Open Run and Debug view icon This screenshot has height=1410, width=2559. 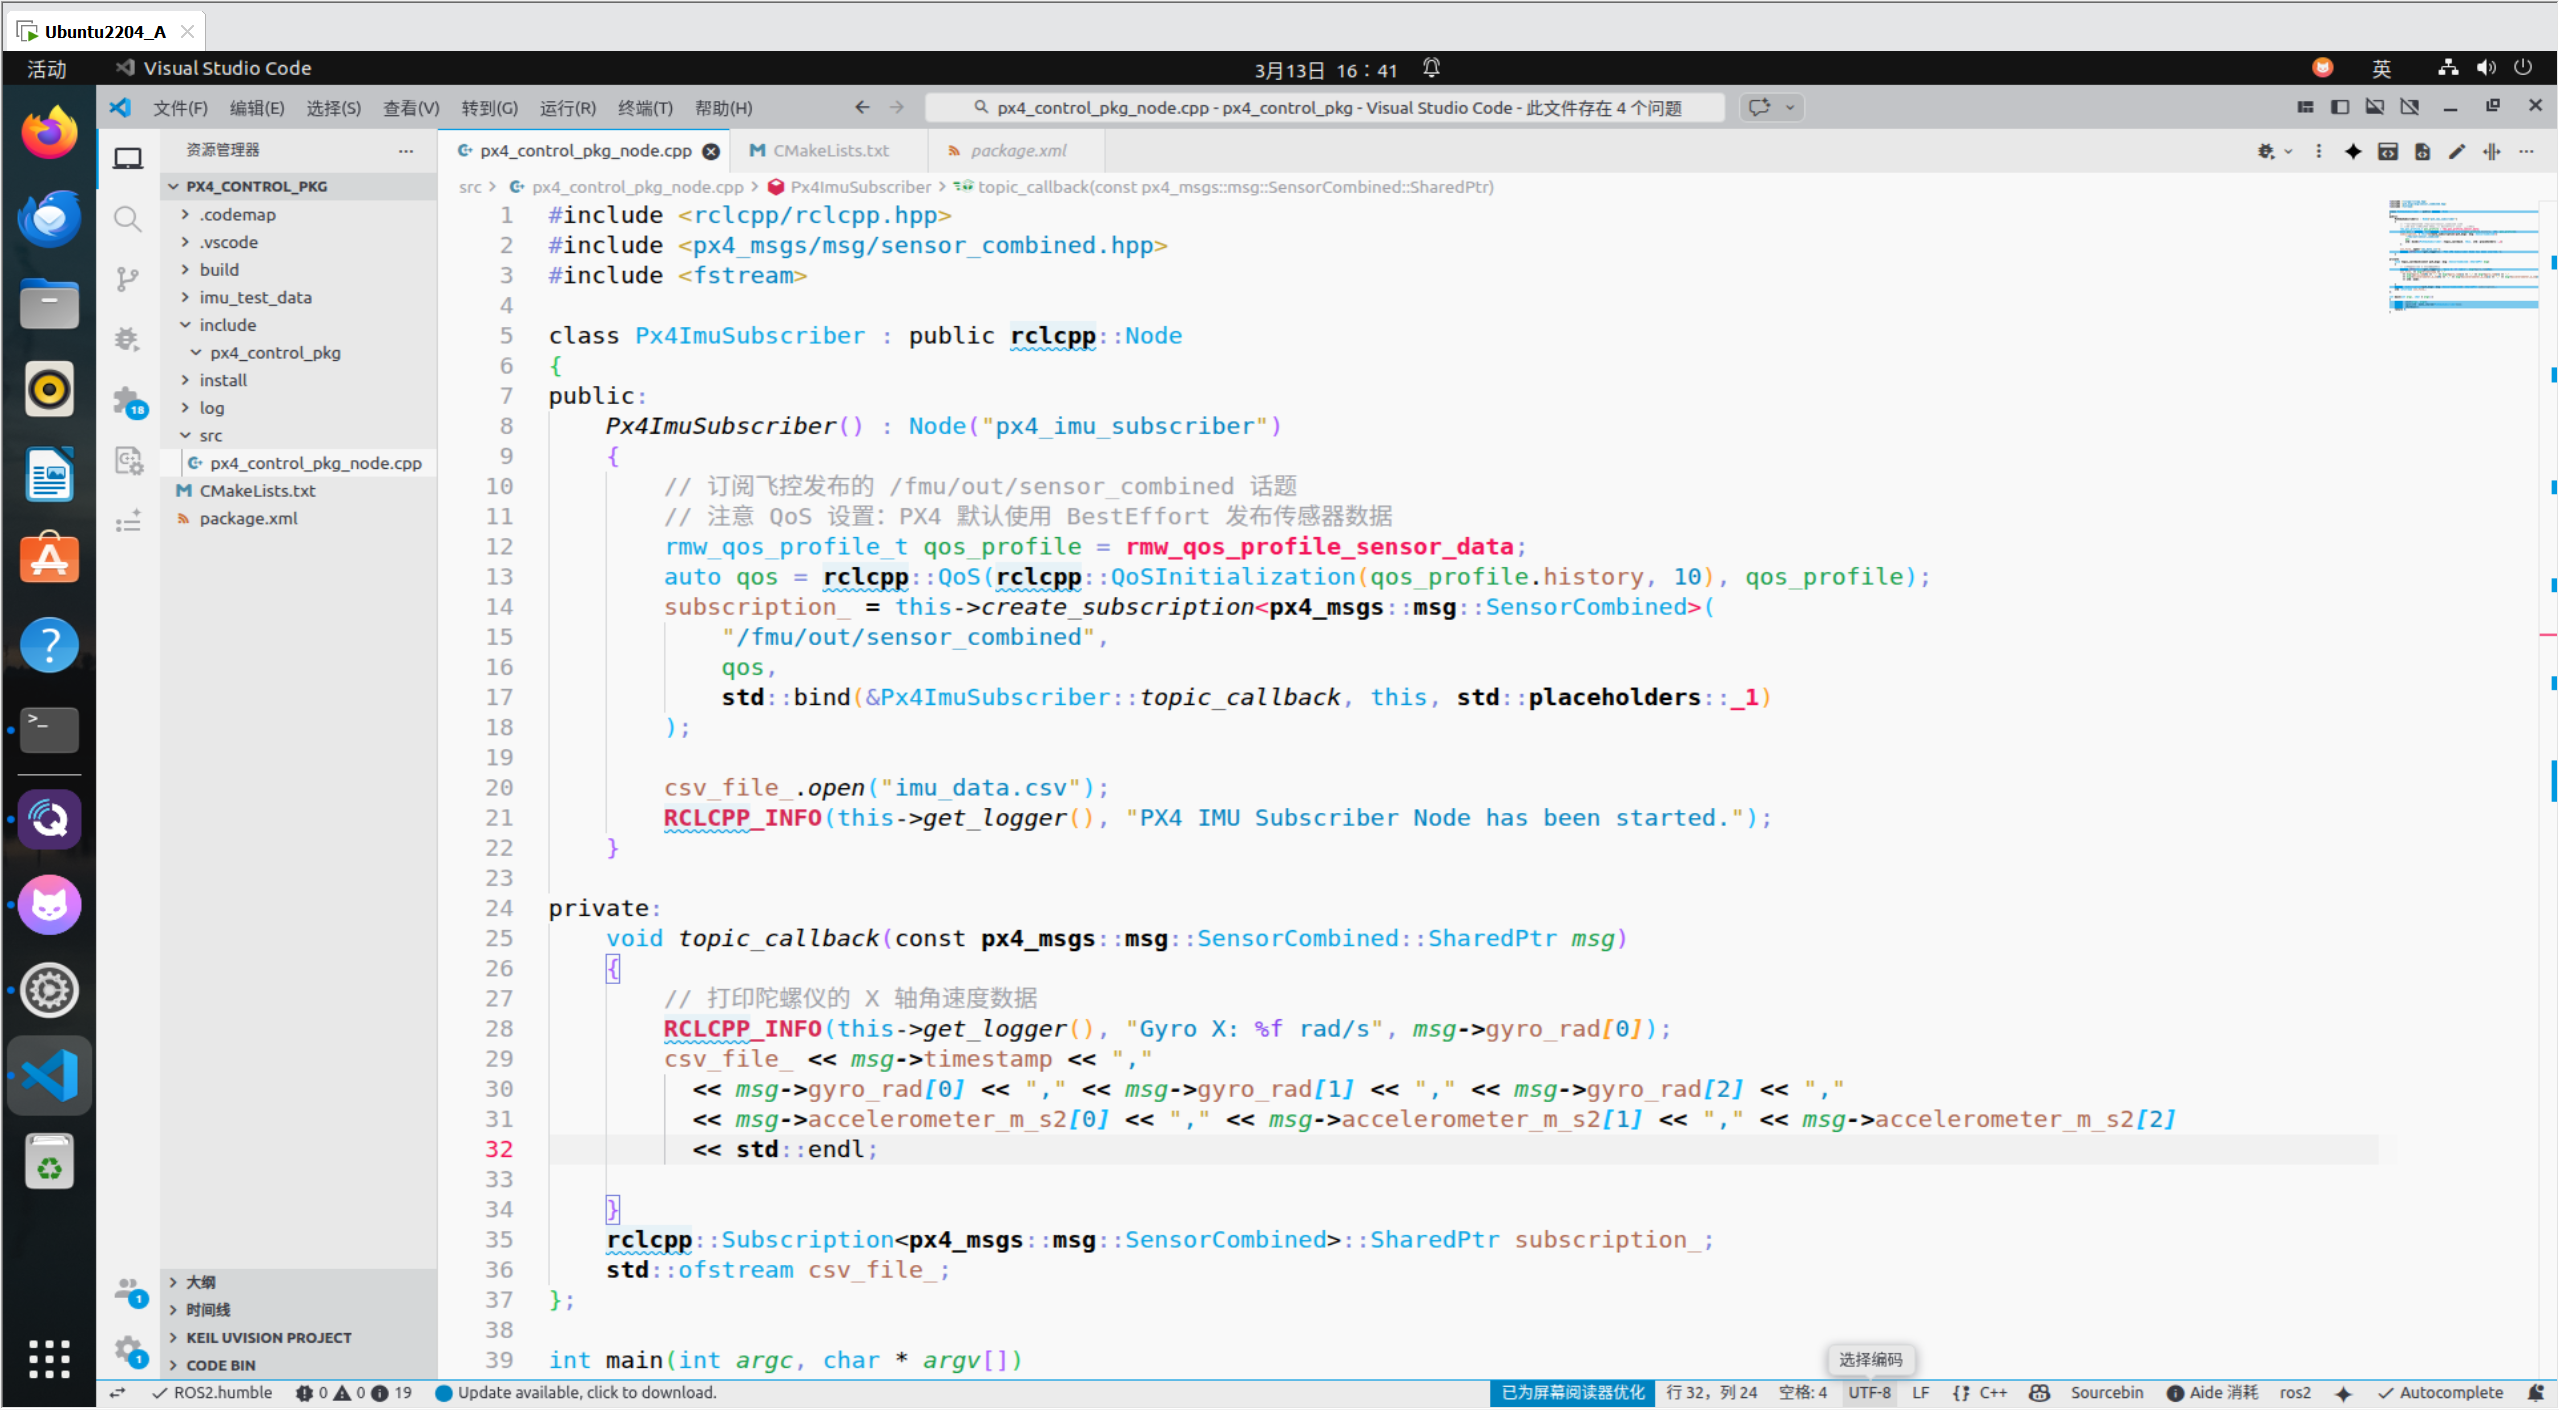coord(127,340)
